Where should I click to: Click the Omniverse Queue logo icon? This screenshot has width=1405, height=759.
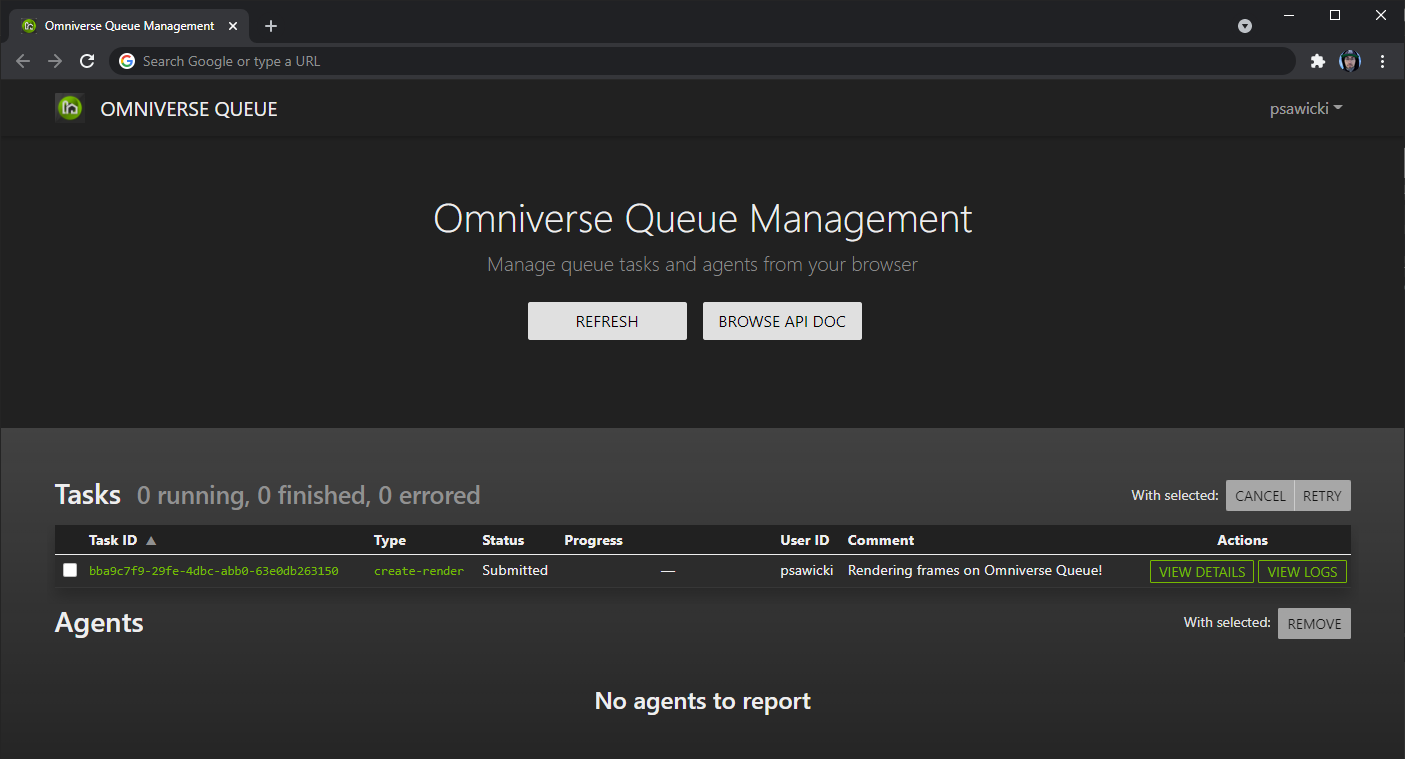(x=70, y=108)
